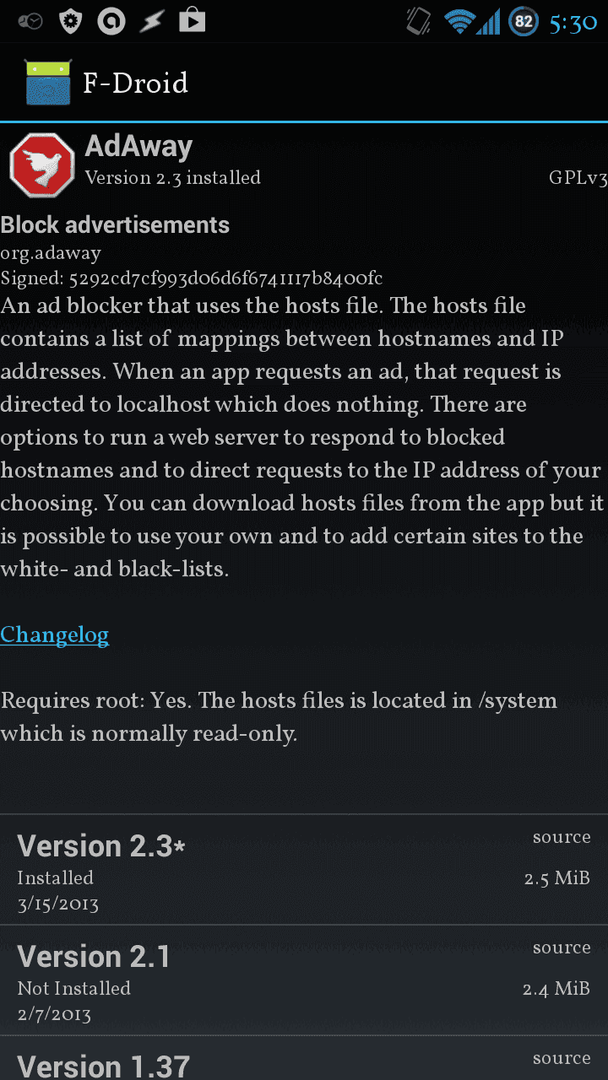Tap the F-Droid app logo icon

[x=48, y=83]
